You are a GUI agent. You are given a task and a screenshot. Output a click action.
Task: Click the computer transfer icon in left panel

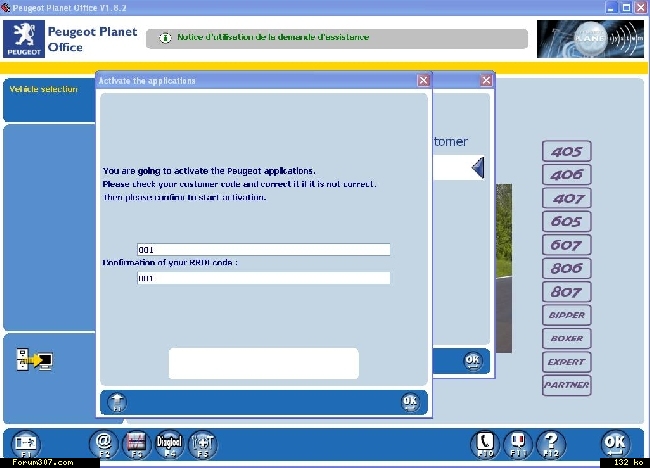coord(35,359)
